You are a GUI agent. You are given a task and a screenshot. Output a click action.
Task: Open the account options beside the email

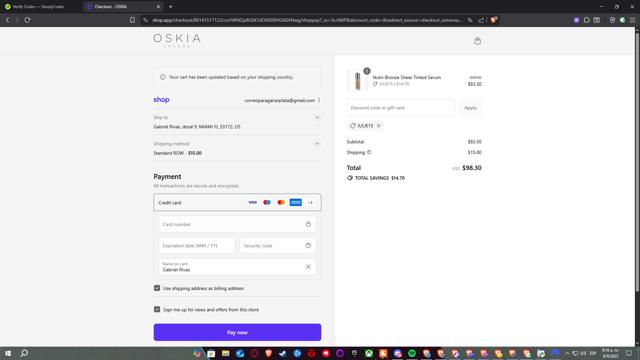[319, 100]
